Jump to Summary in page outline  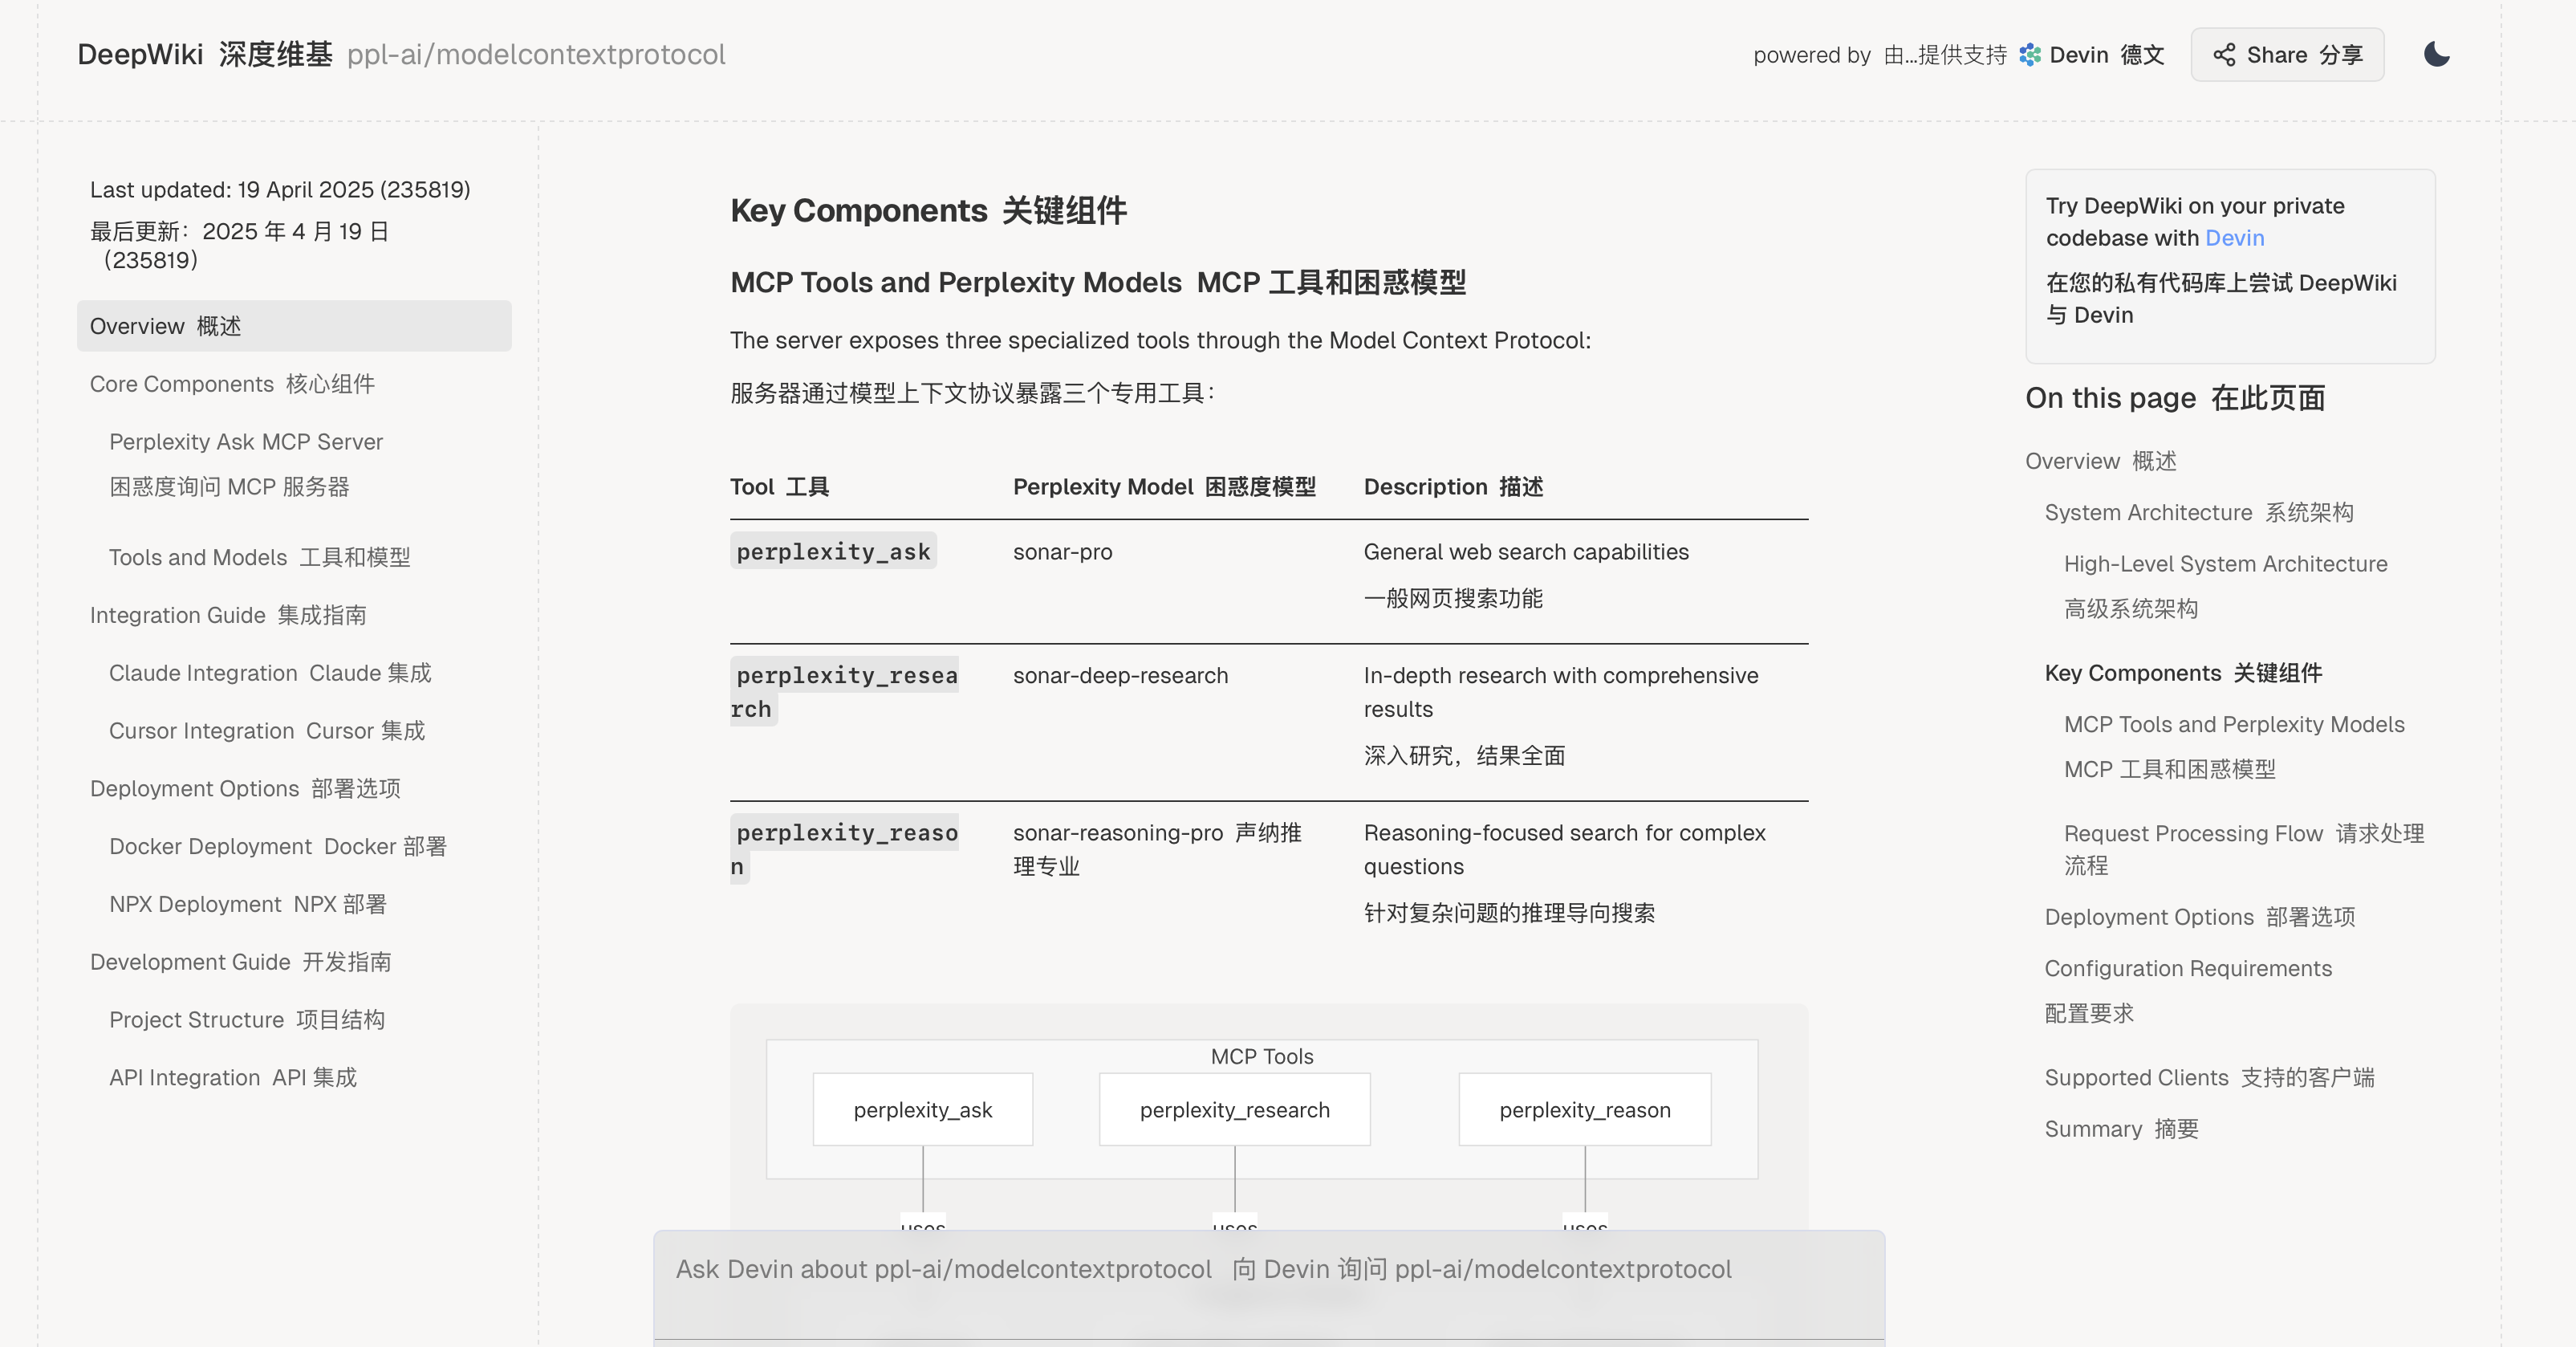[2120, 1129]
